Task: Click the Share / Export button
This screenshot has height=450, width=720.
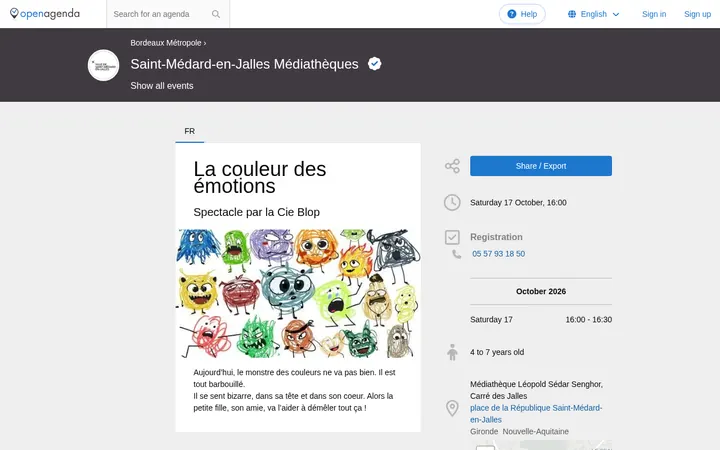Action: pos(541,166)
